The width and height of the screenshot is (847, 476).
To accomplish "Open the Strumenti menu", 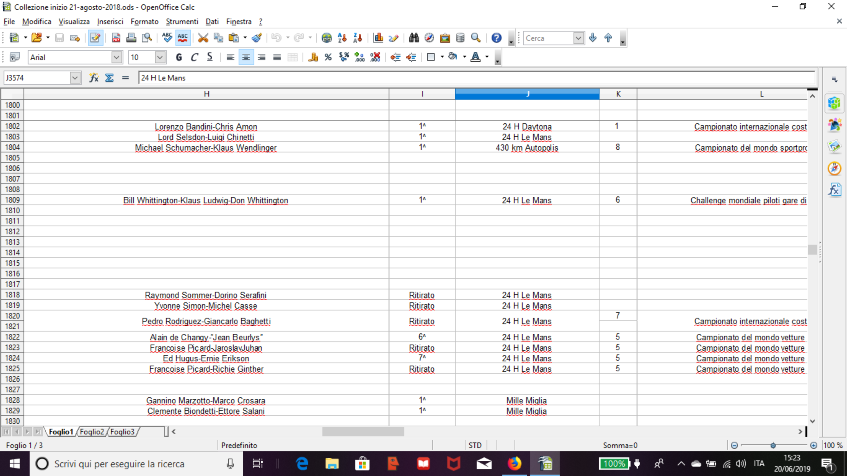I will click(x=182, y=22).
